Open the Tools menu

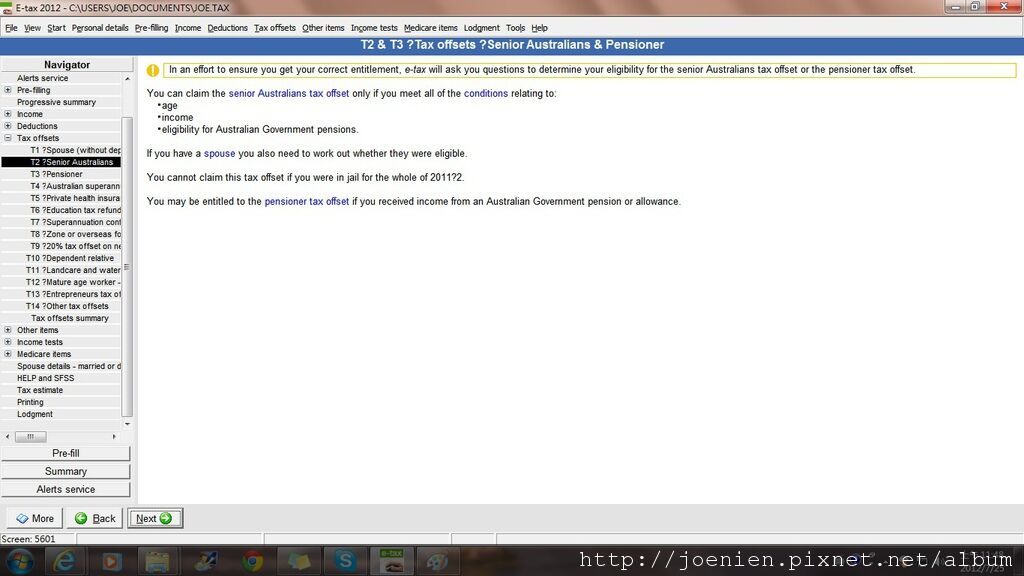point(515,28)
